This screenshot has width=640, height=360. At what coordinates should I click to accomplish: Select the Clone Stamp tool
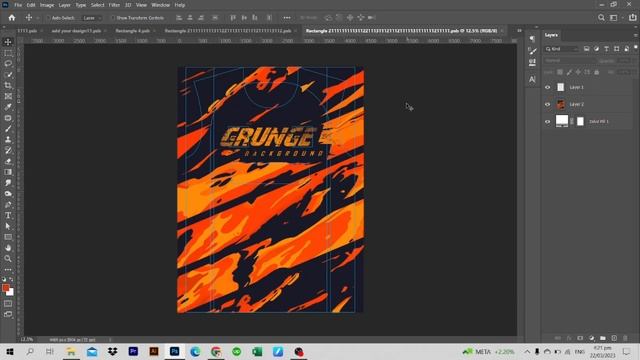8,140
